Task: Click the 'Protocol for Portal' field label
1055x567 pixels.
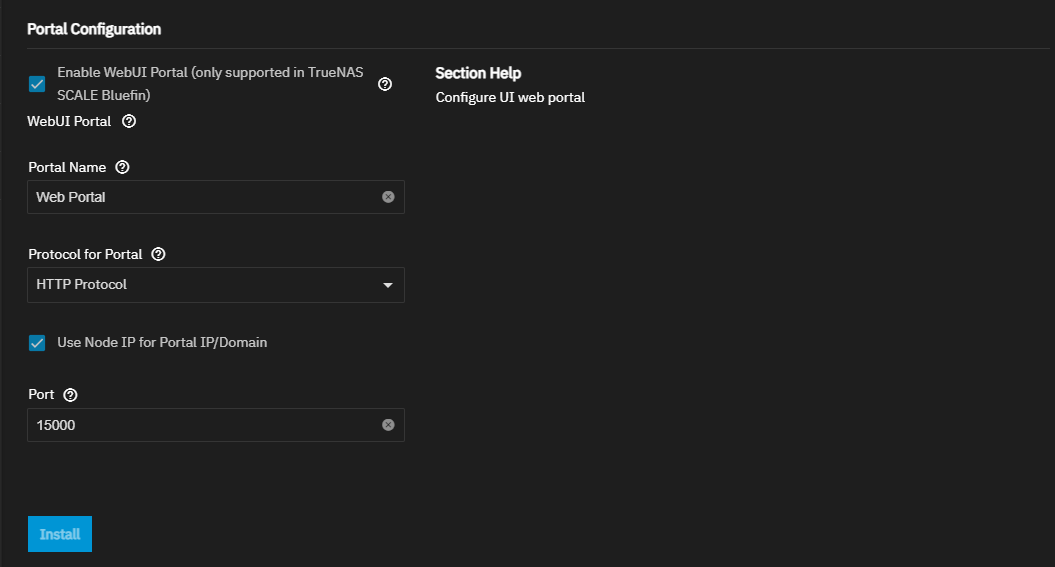Action: point(85,254)
